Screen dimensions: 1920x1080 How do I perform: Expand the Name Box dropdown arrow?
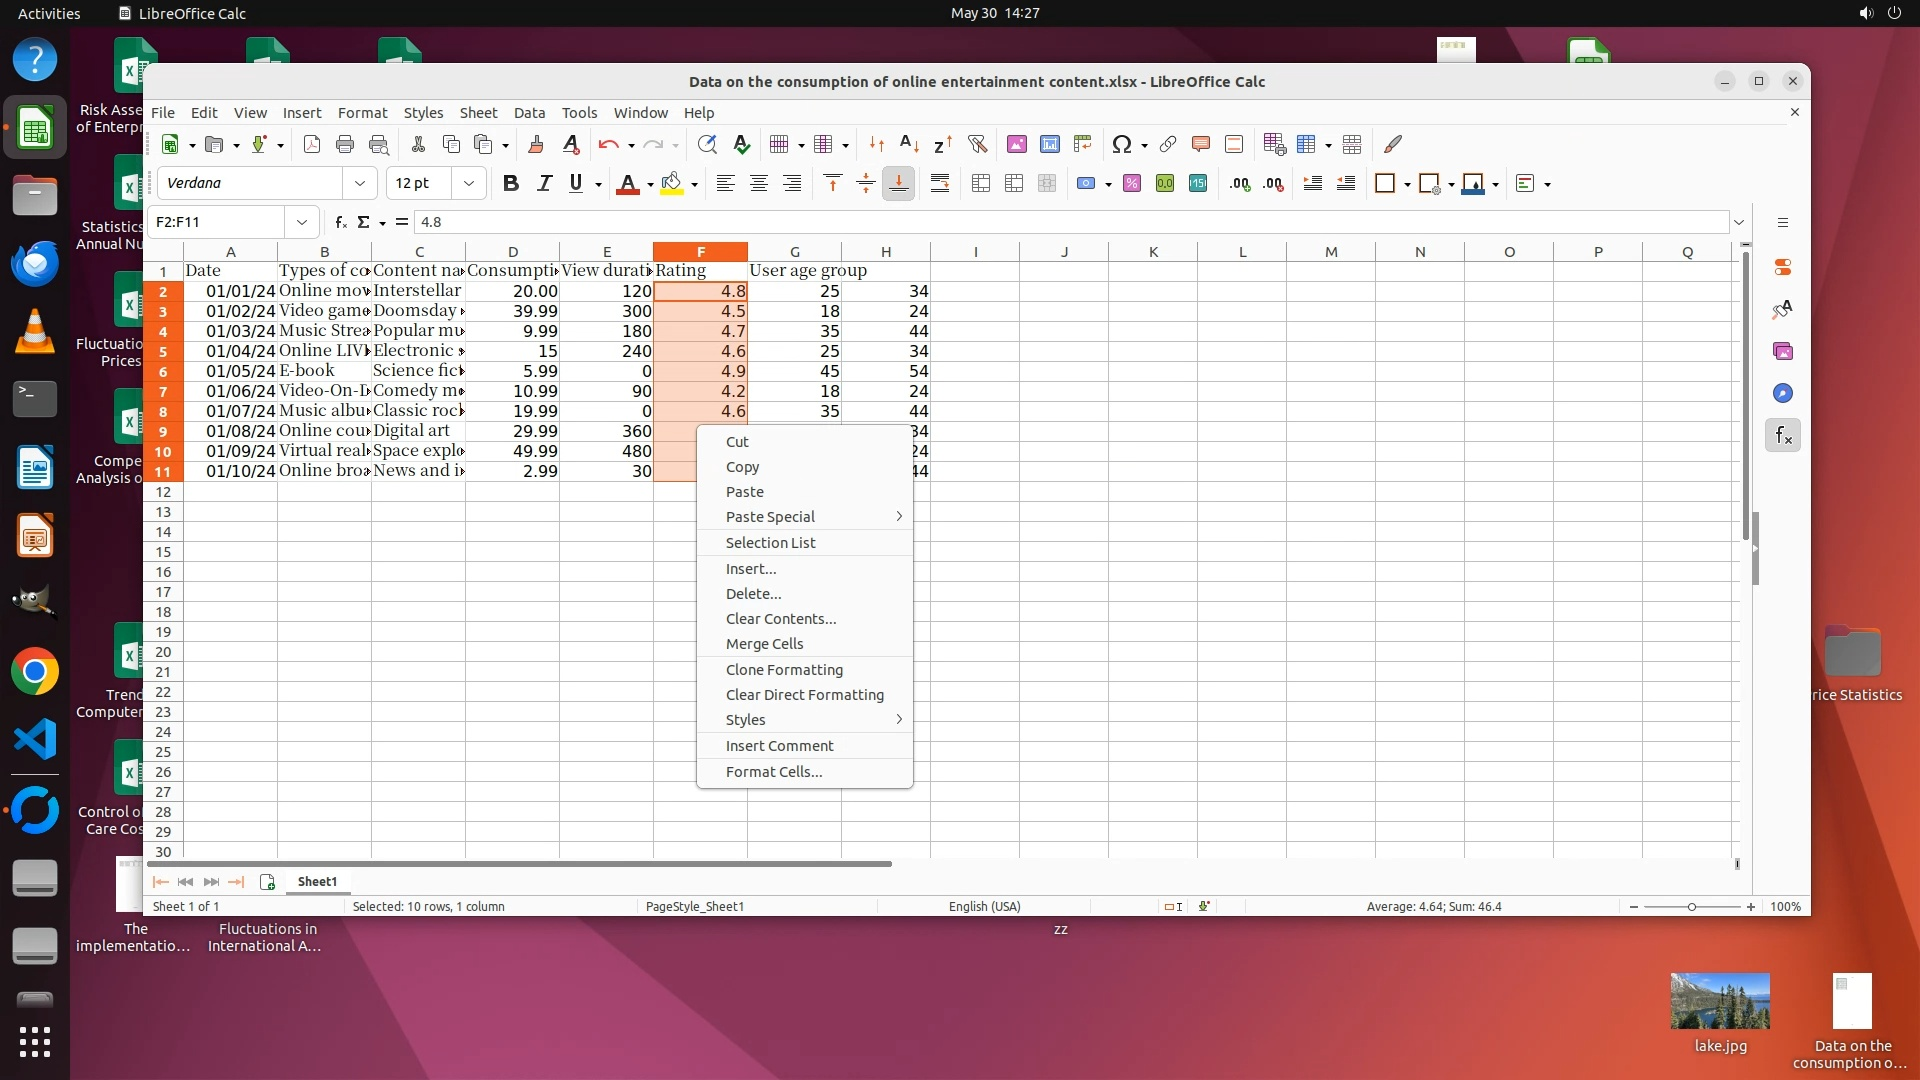(301, 222)
